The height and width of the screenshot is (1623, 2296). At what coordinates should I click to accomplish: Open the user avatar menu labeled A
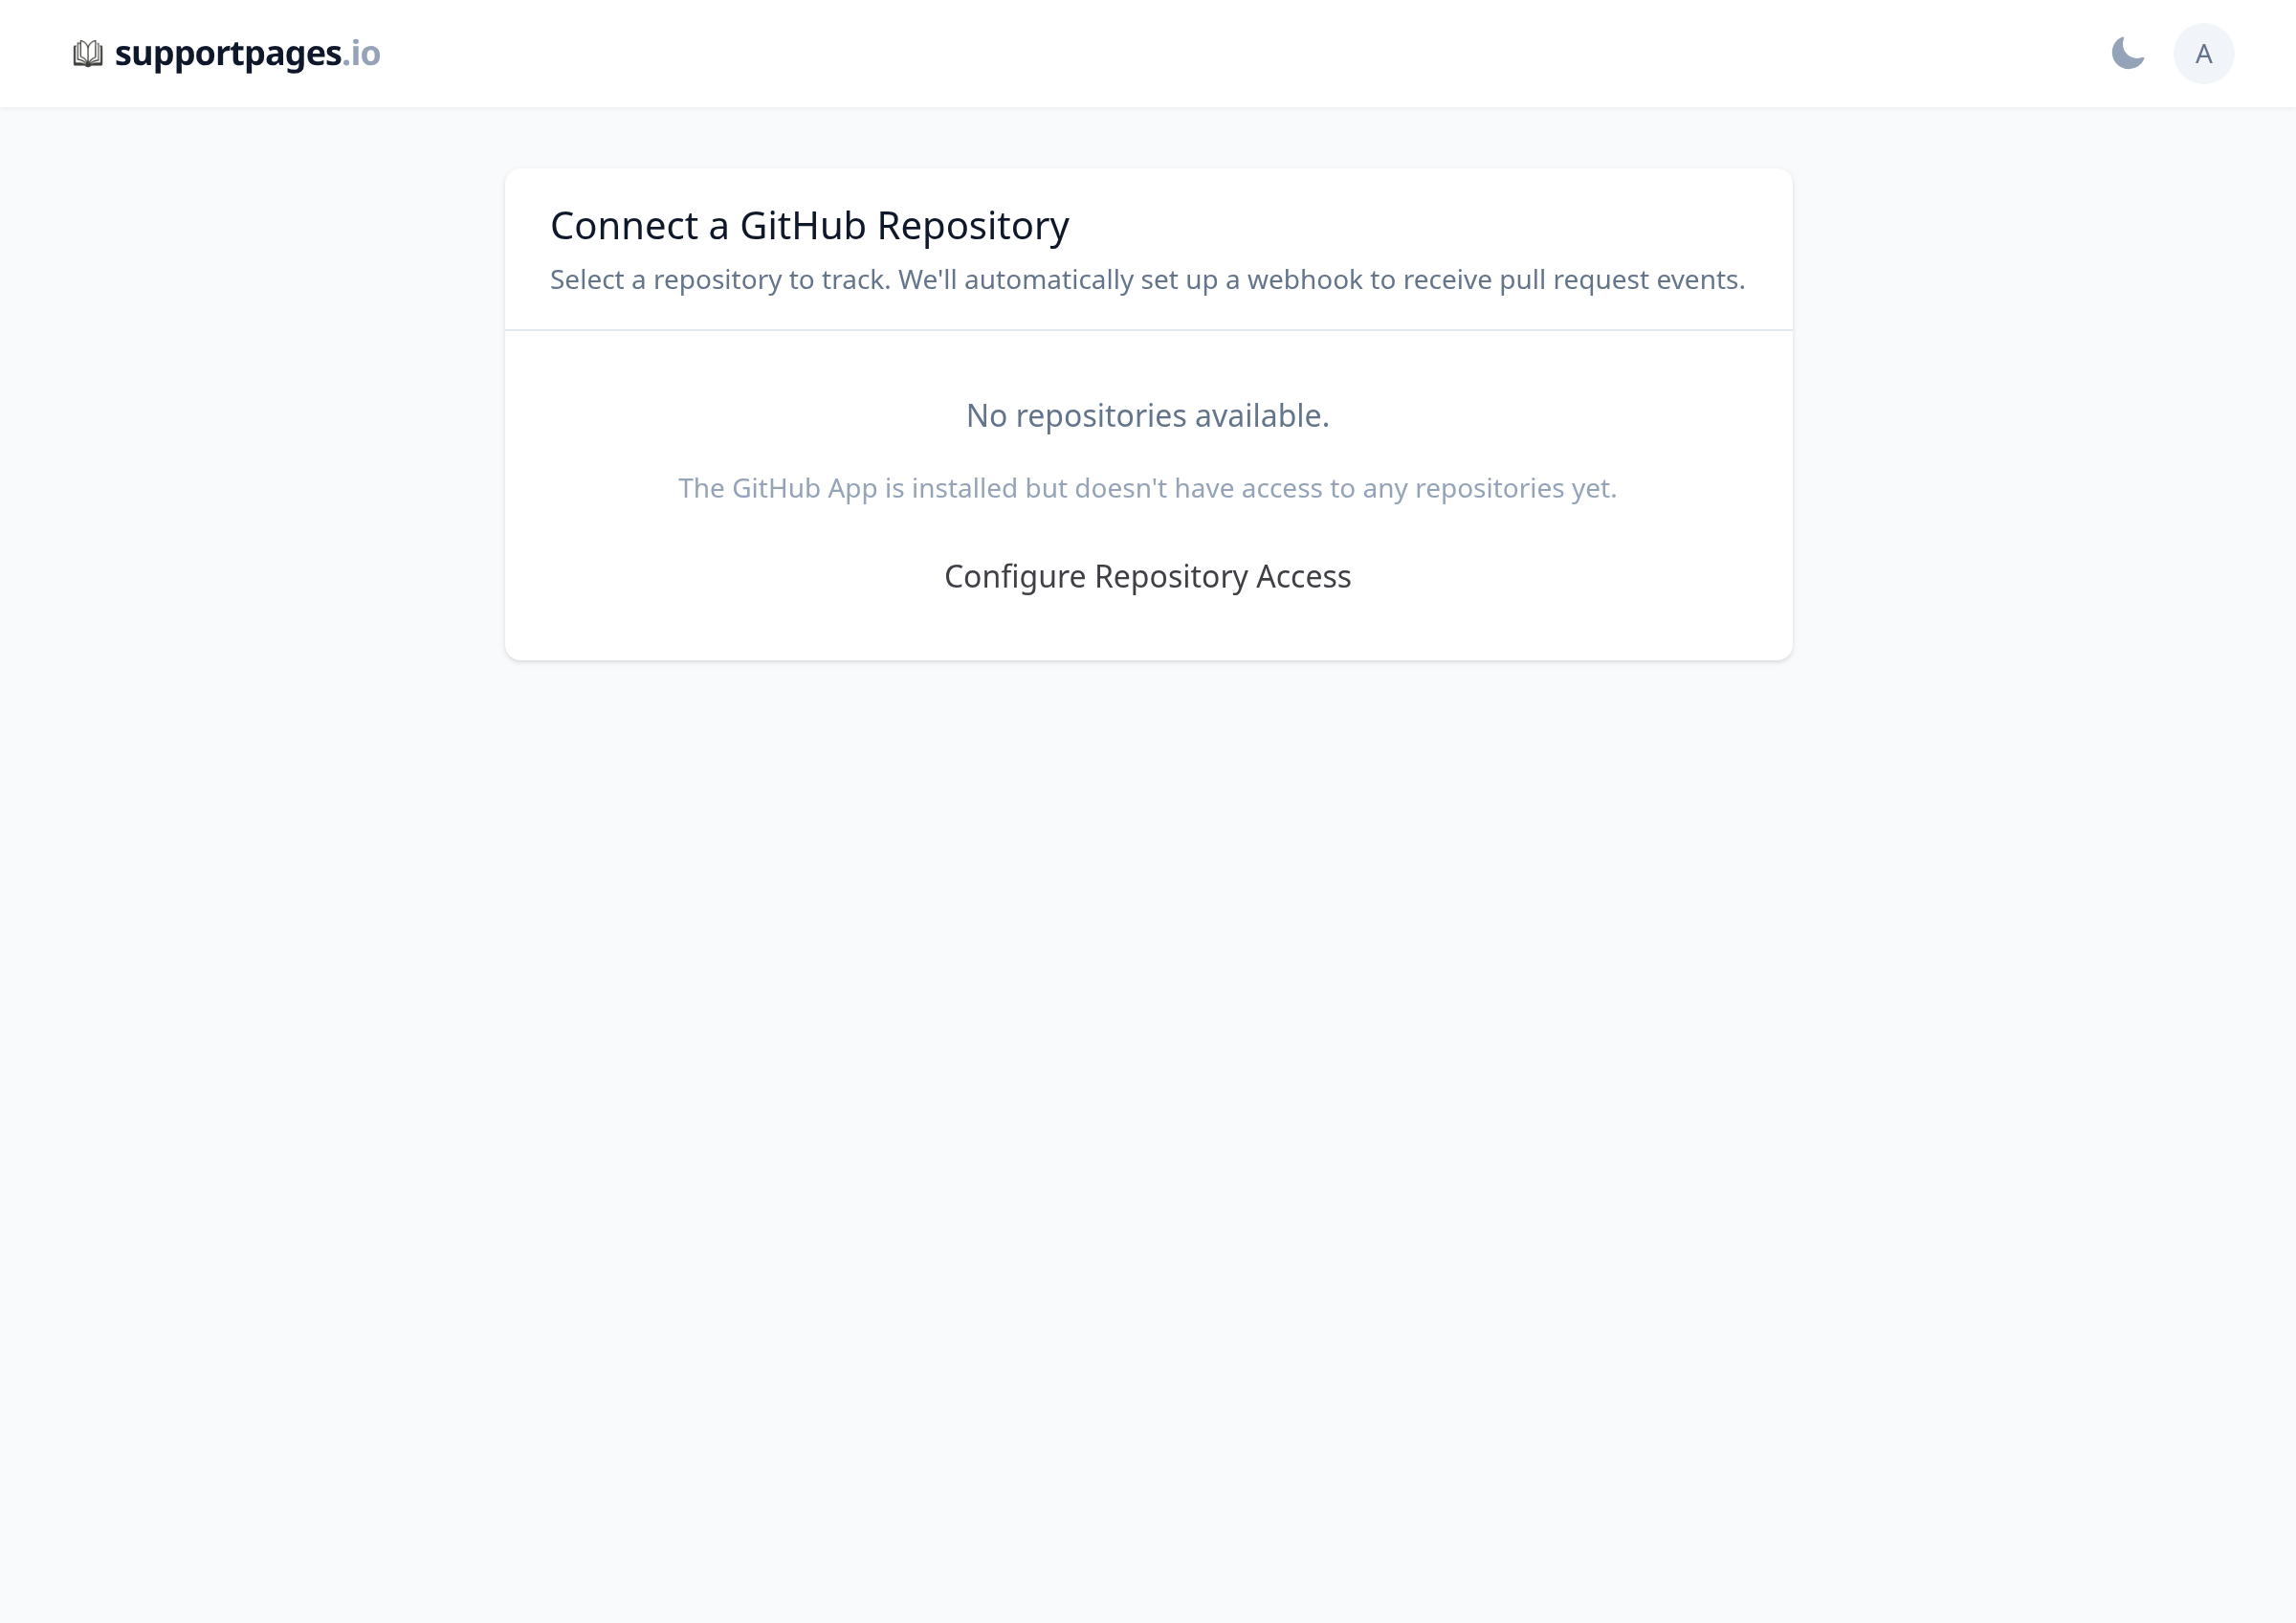(x=2203, y=53)
